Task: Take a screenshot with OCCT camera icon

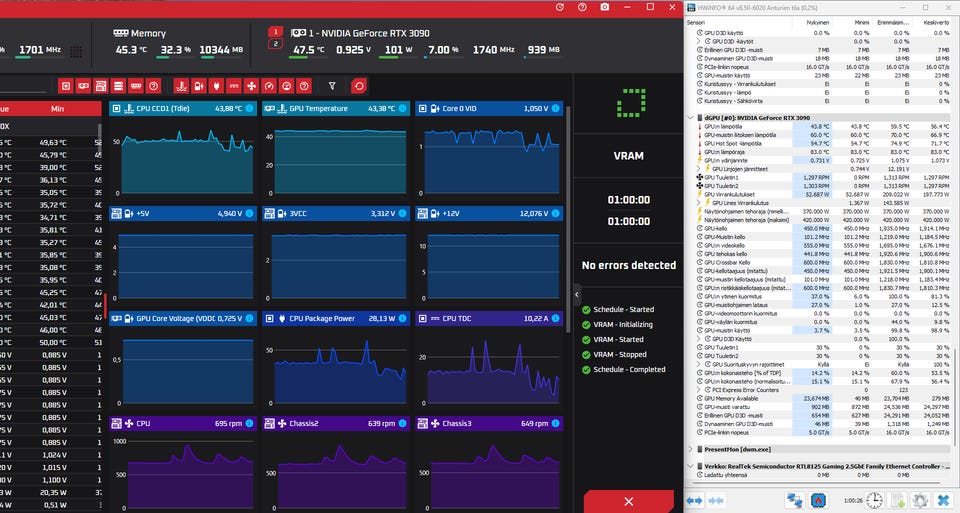Action: click(605, 7)
